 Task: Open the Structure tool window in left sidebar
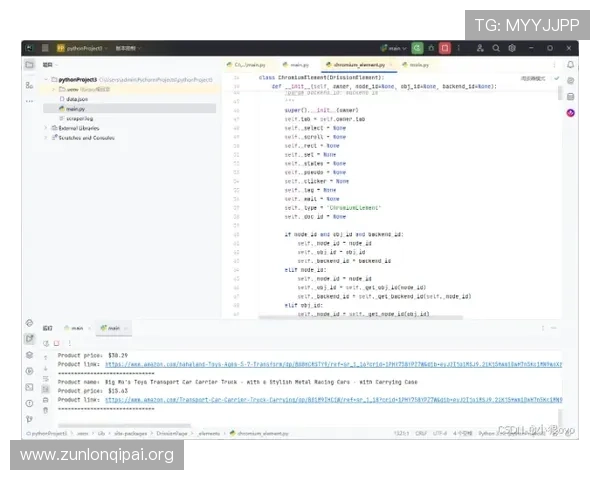pos(29,85)
